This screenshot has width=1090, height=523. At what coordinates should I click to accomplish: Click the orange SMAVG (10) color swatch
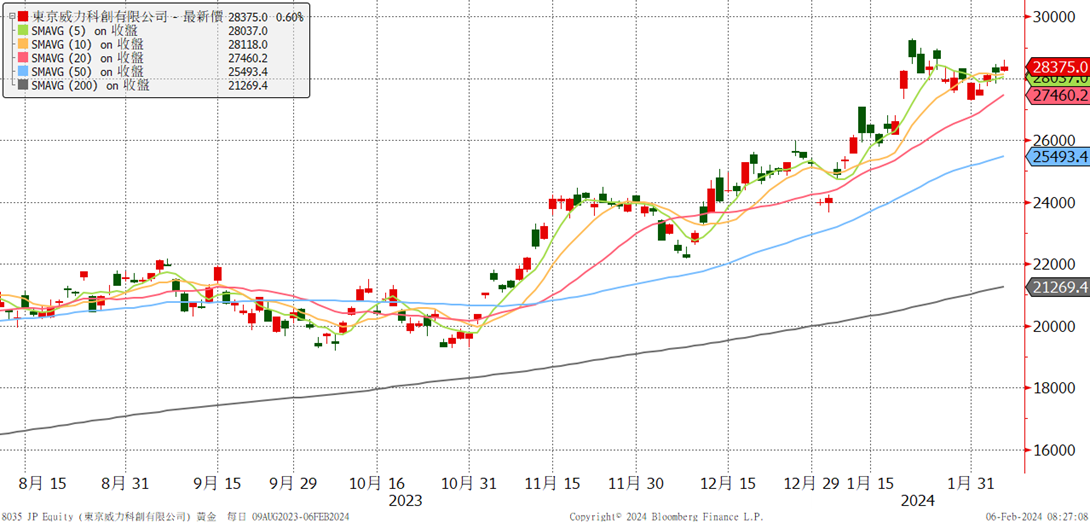[x=23, y=45]
